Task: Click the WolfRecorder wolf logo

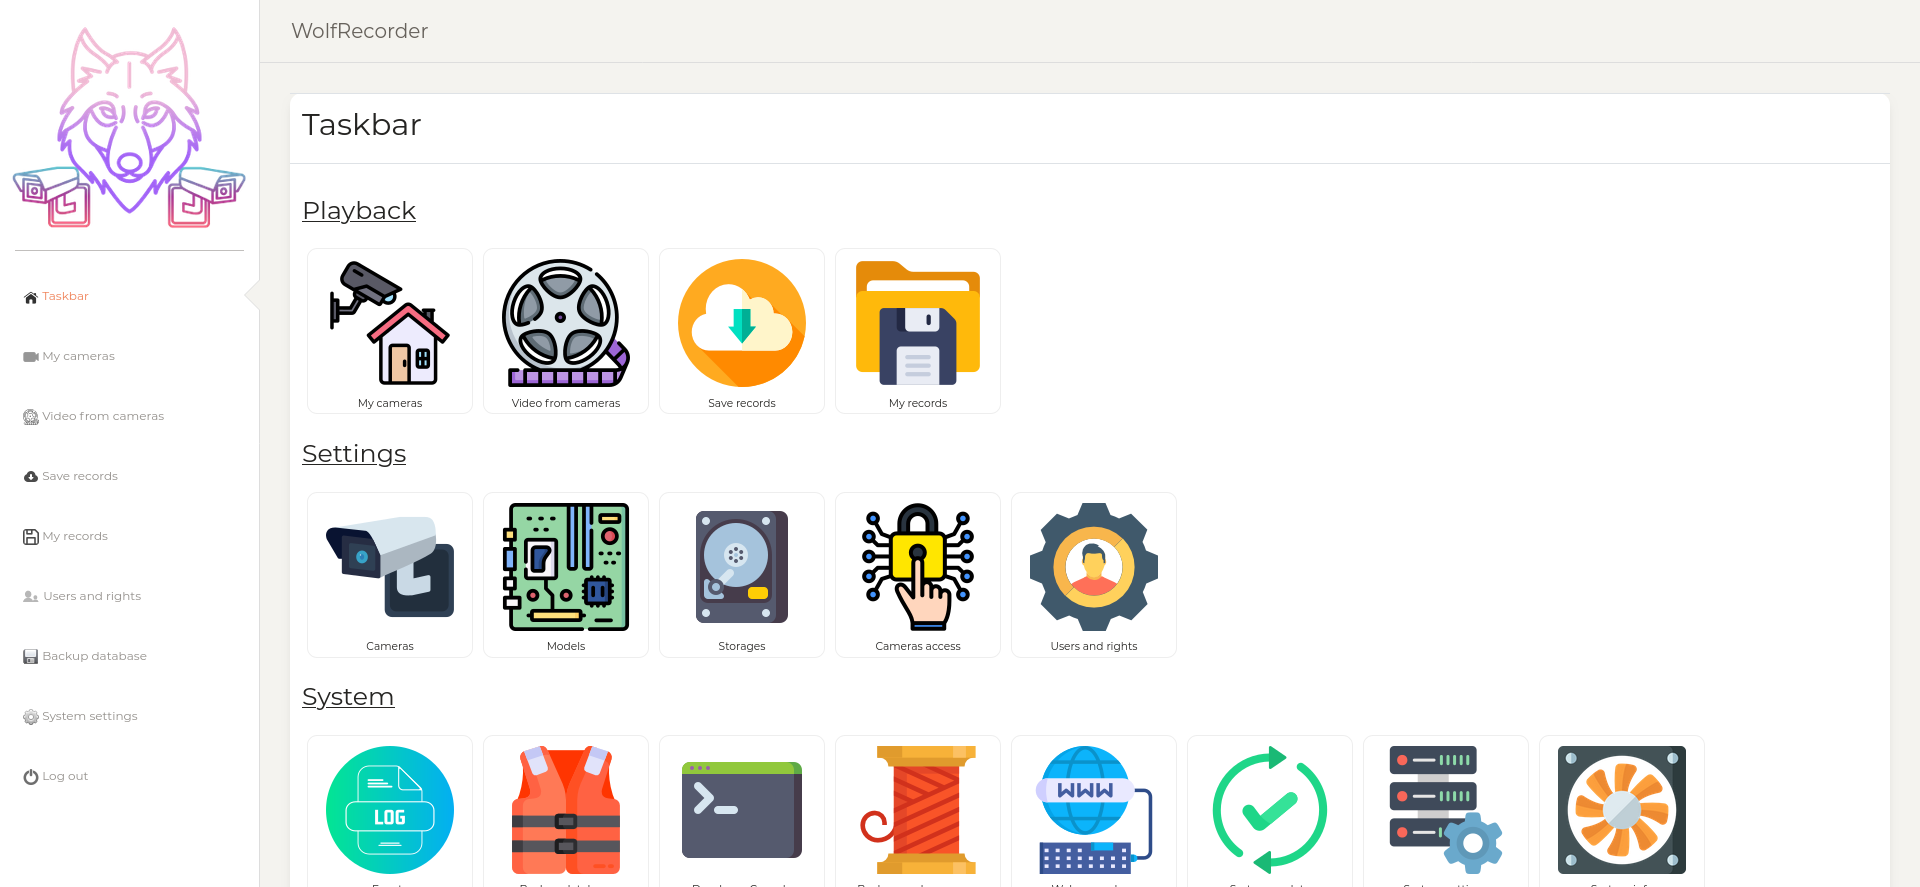Action: (x=129, y=128)
